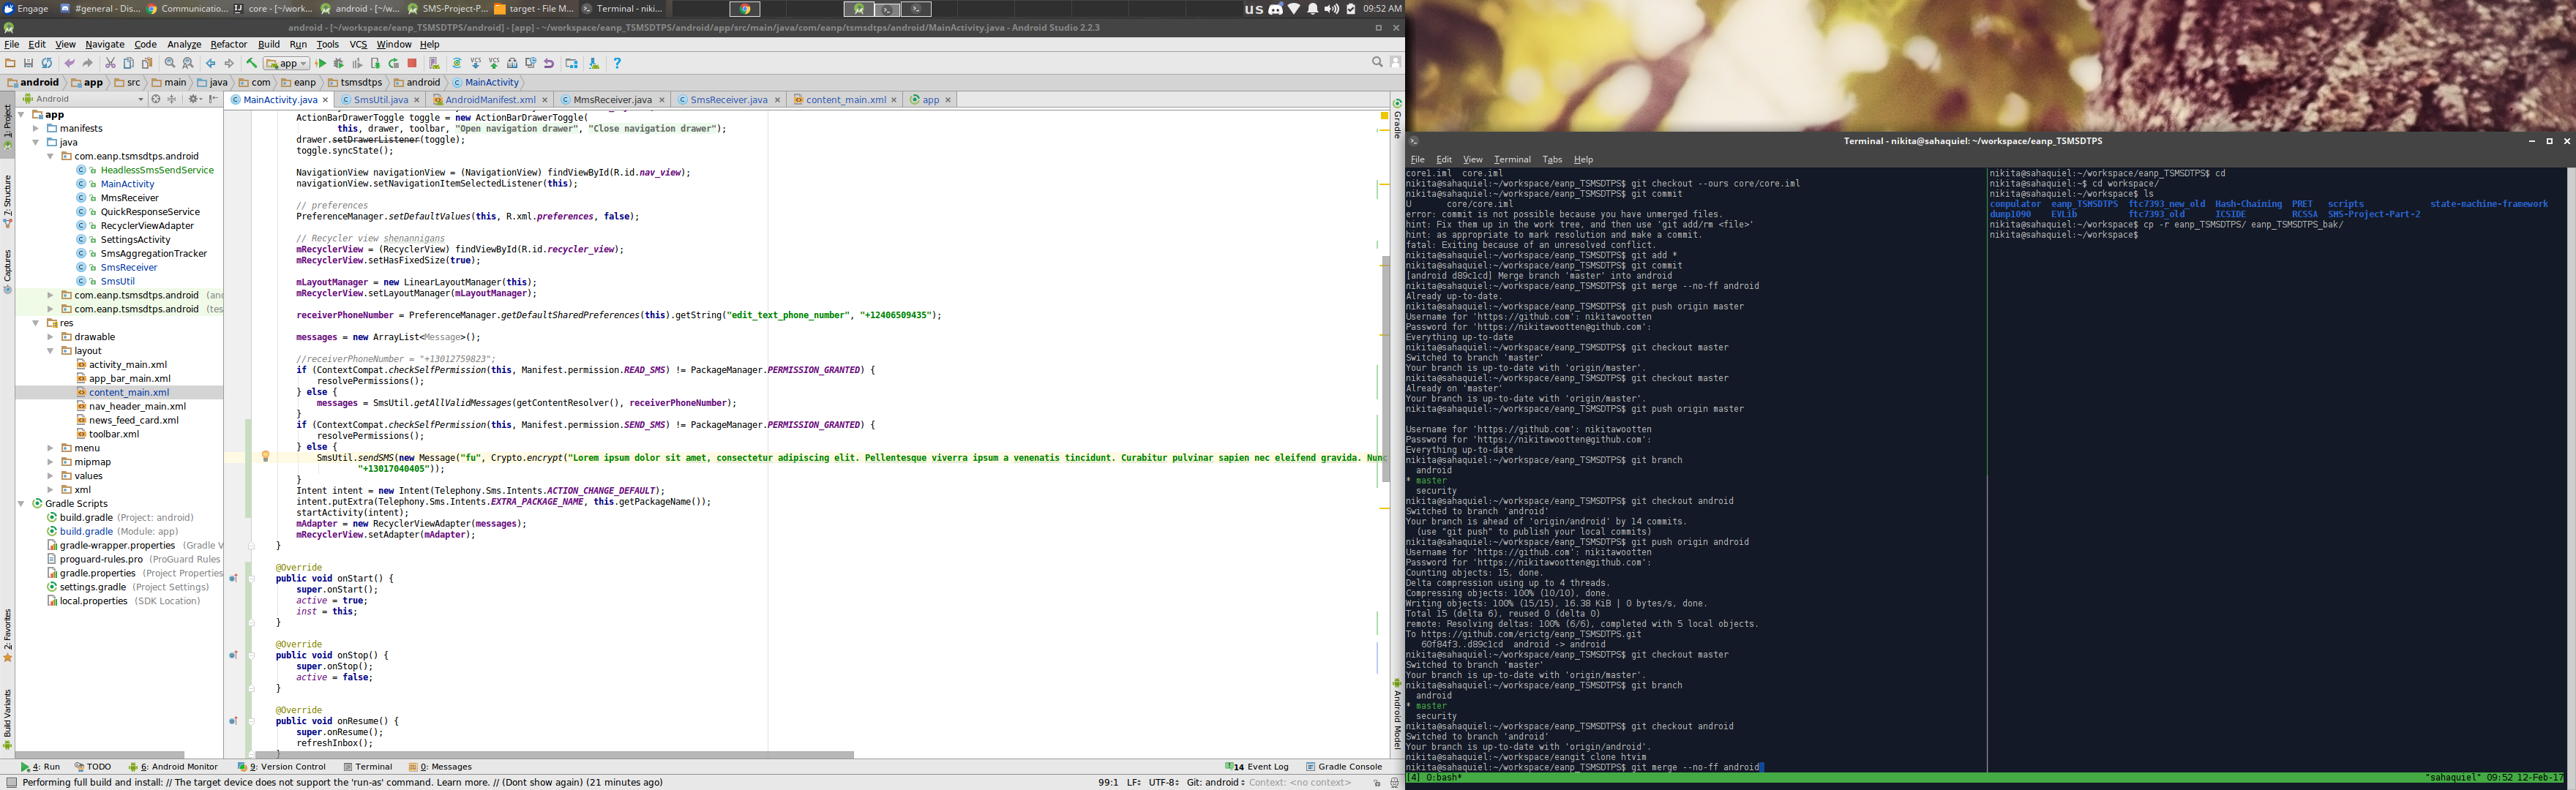This screenshot has height=790, width=2576.
Task: Click the intention light bulb in gutter
Action: 265,456
